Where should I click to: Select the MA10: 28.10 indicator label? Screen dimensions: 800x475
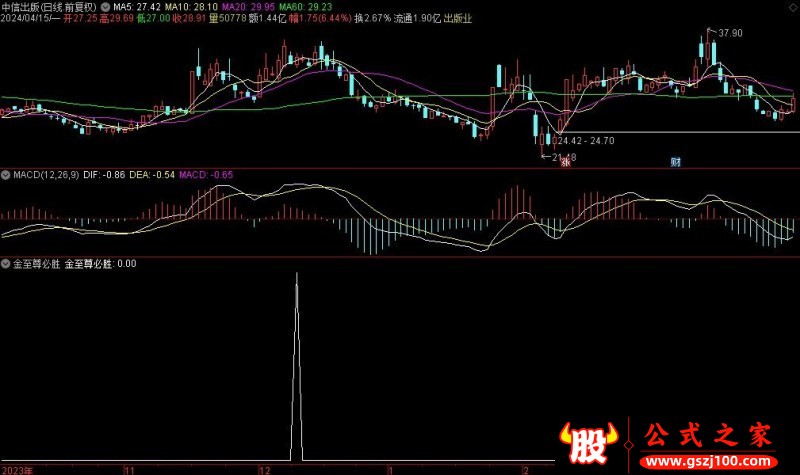tap(190, 7)
